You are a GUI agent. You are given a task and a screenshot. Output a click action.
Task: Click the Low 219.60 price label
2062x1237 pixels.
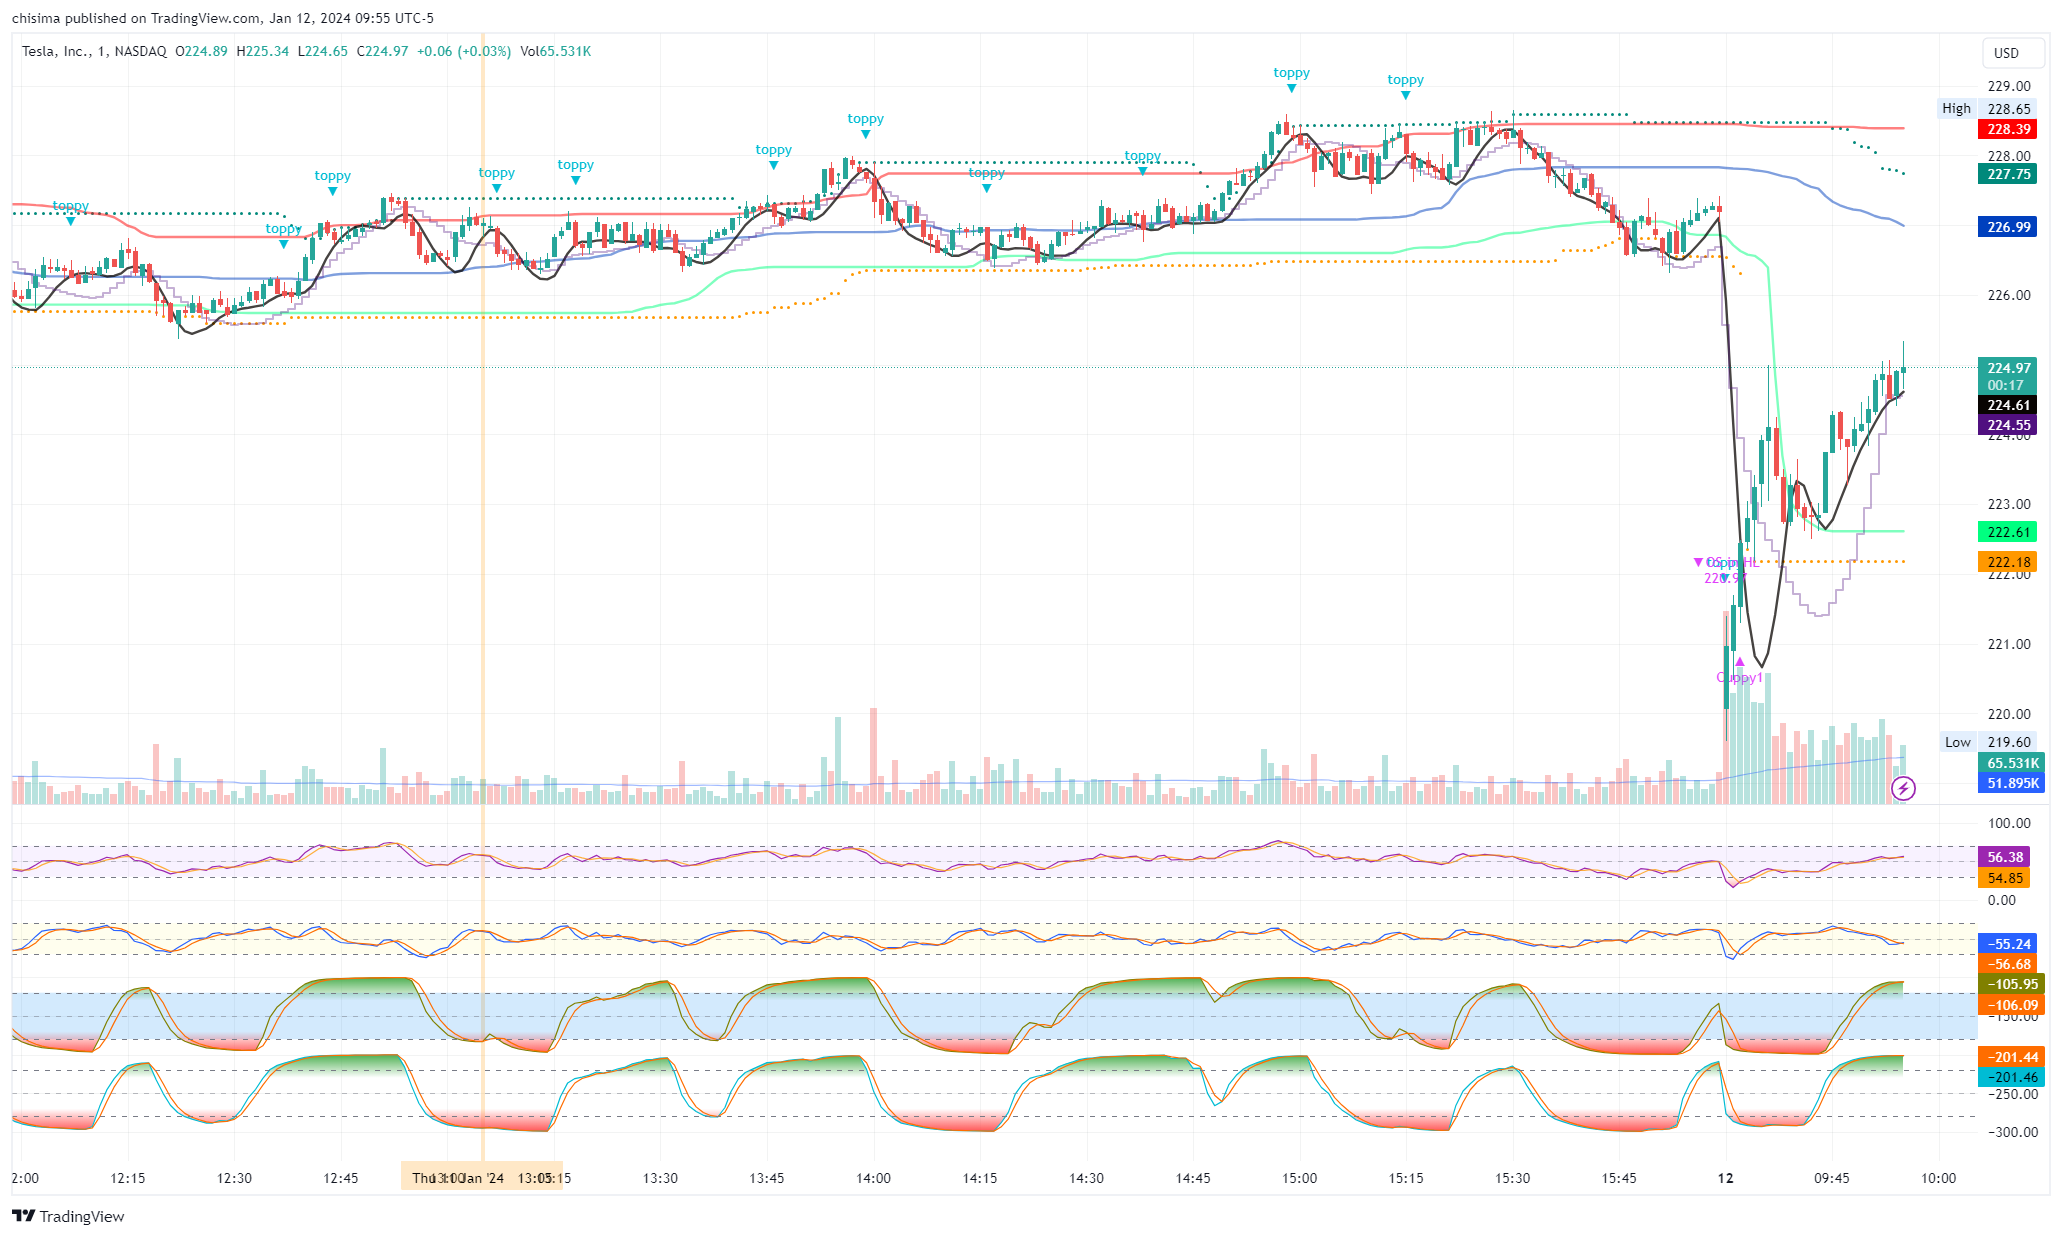pyautogui.click(x=2008, y=742)
